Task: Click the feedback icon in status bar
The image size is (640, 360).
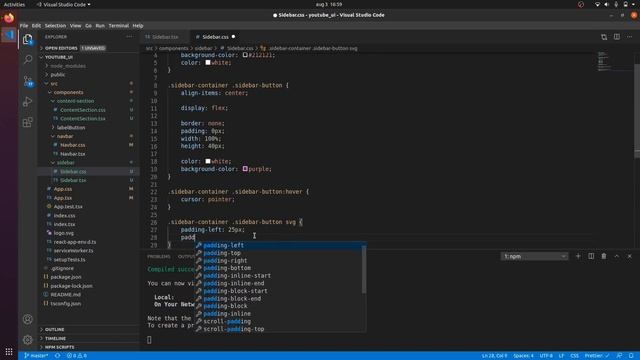Action: coord(619,356)
